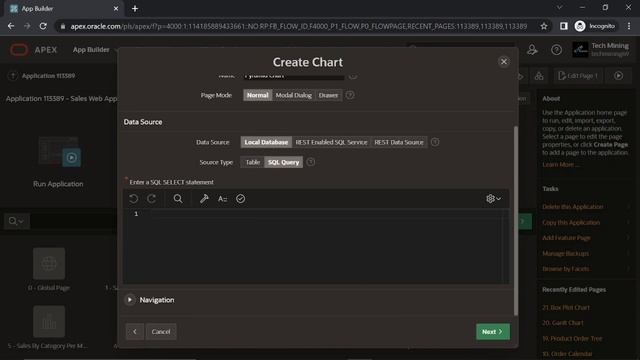Open recently edited Box Plot Chart
The width and height of the screenshot is (640, 360).
click(x=566, y=307)
